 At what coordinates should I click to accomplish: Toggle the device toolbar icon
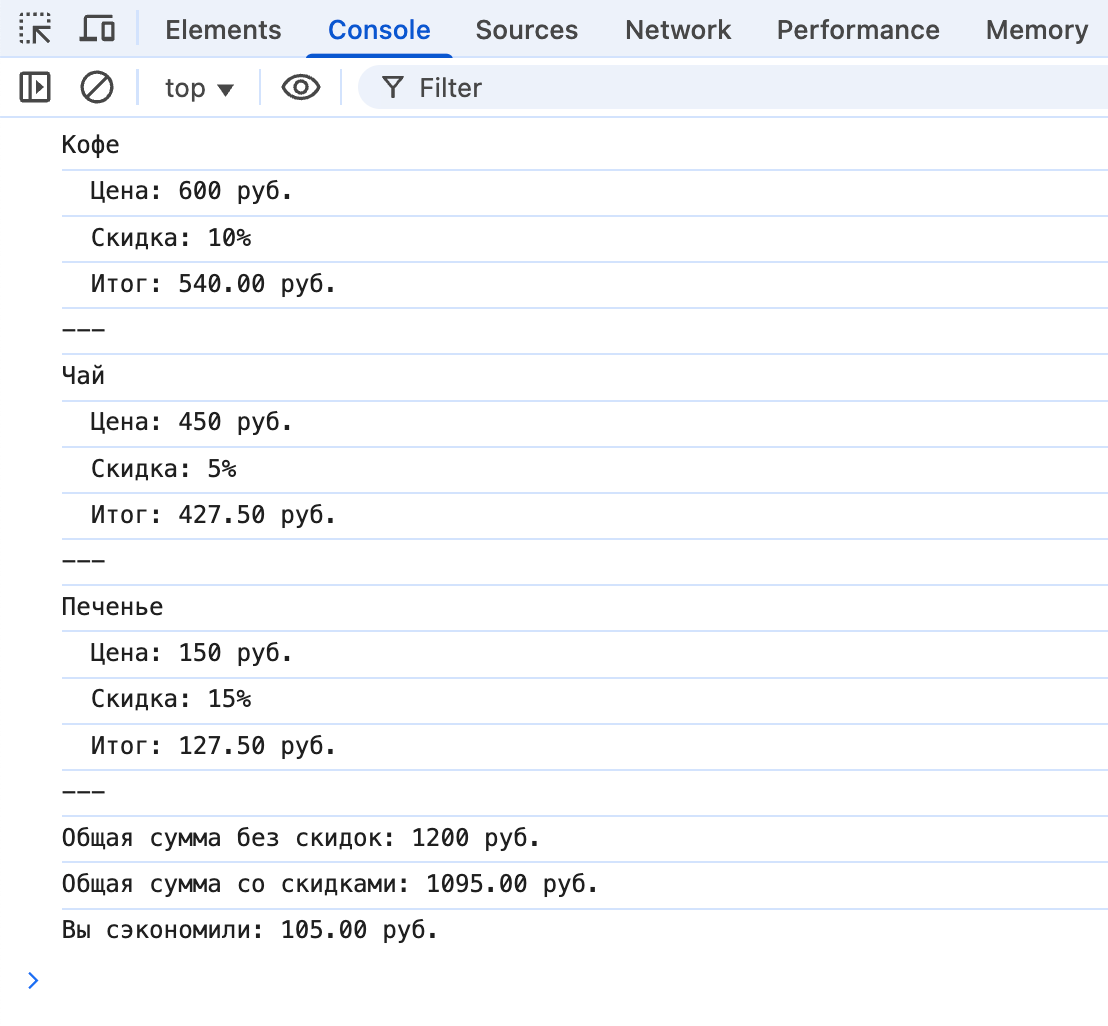[x=97, y=30]
